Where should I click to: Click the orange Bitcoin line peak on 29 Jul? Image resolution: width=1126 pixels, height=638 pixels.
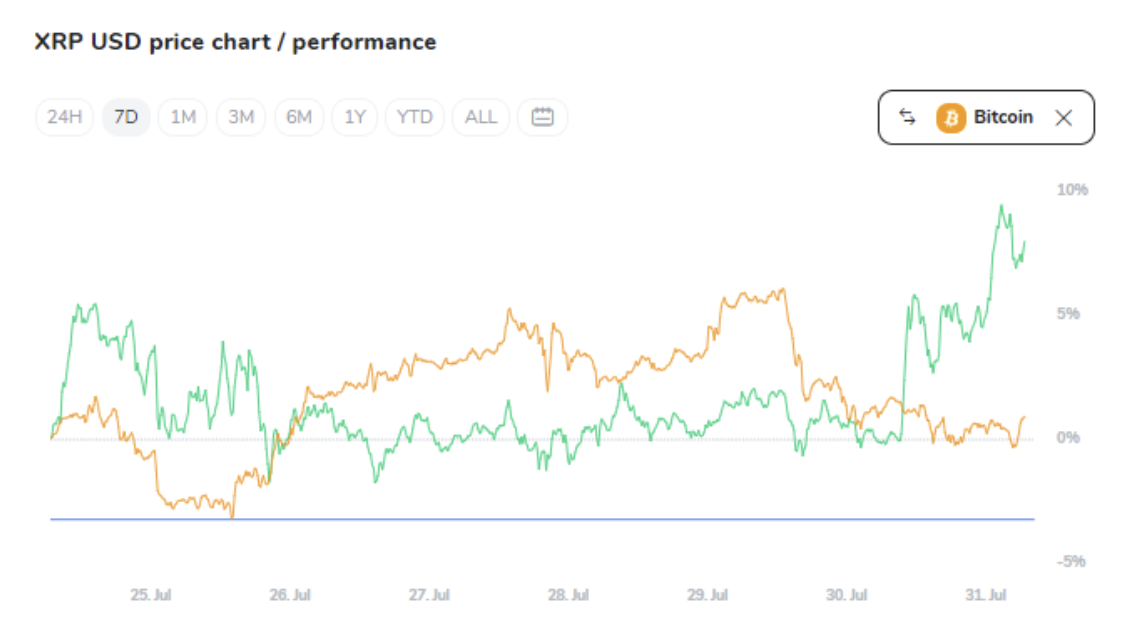click(x=781, y=290)
